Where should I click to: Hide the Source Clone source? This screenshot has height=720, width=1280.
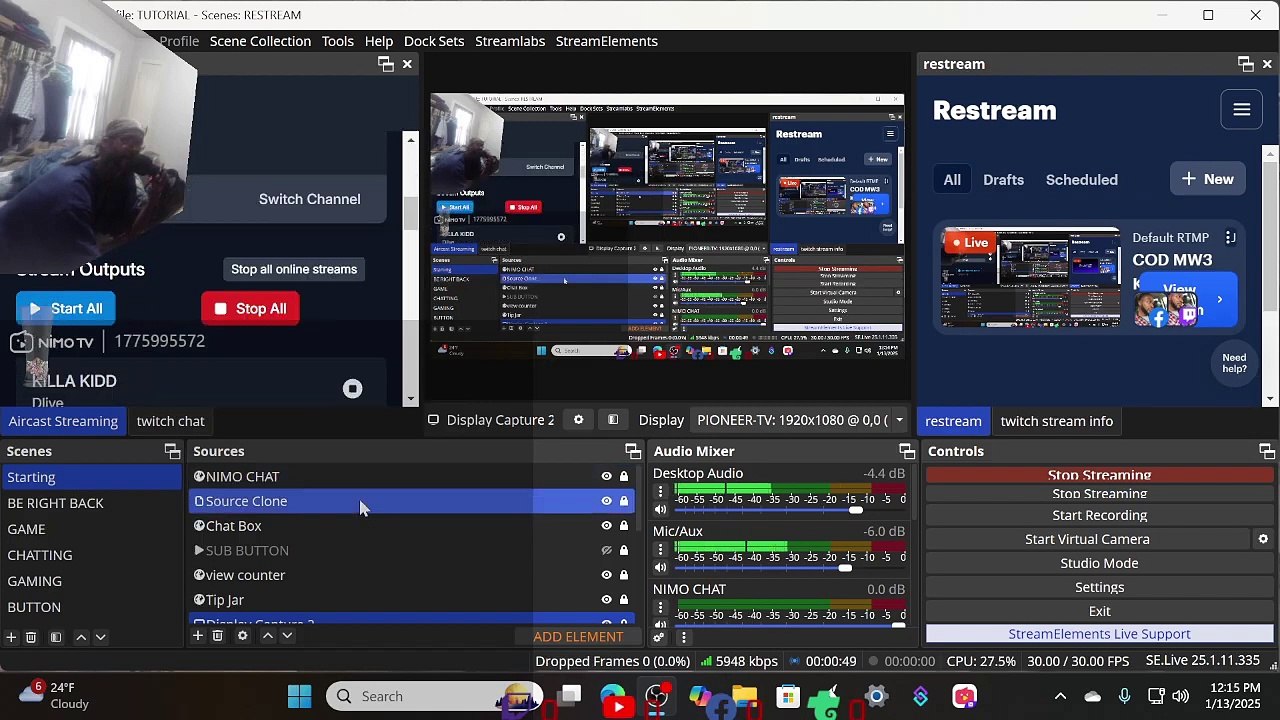pos(606,501)
